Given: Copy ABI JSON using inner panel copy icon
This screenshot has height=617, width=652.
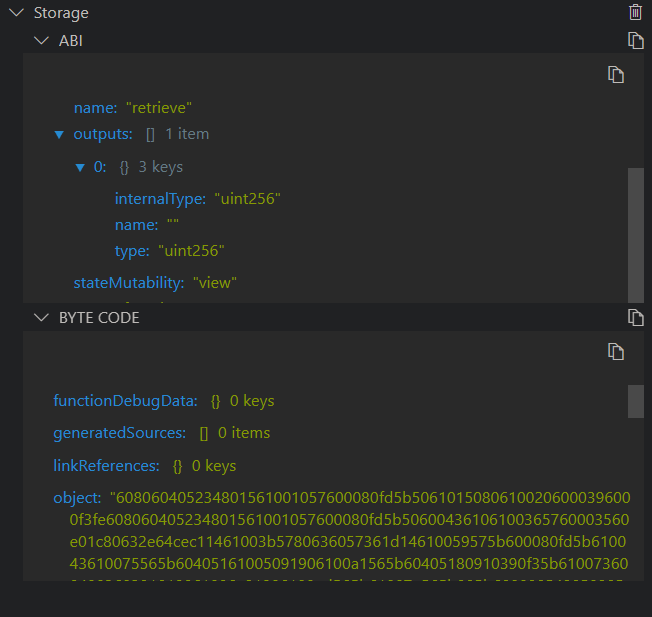Looking at the screenshot, I should [x=617, y=75].
